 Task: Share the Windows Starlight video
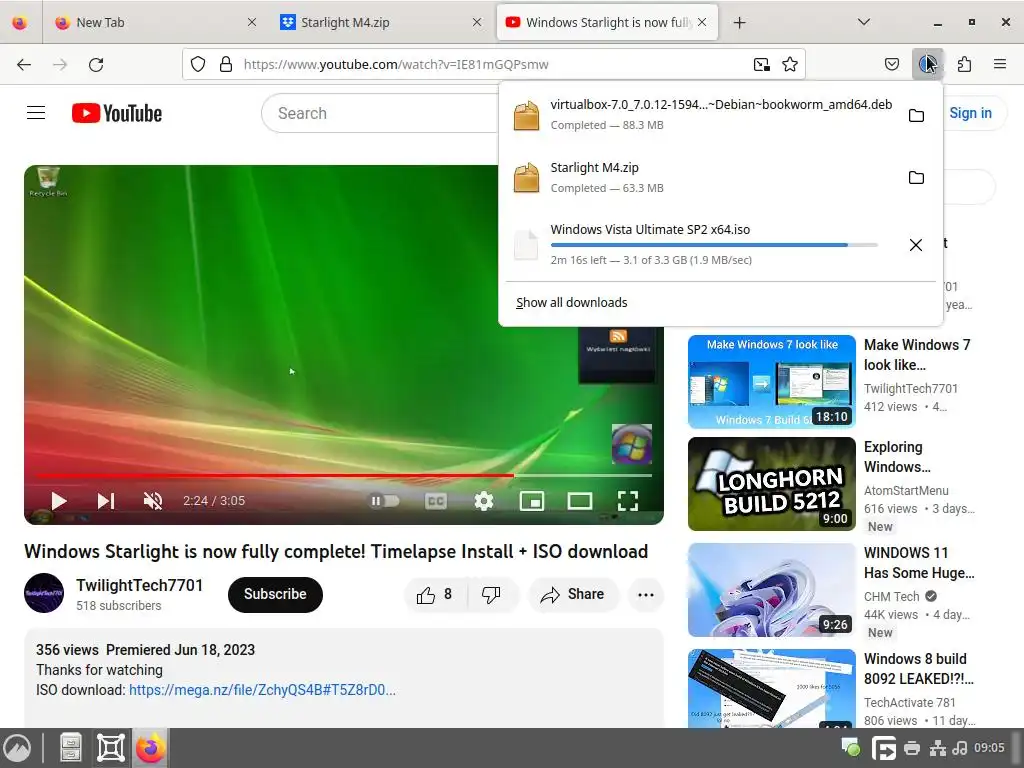tap(573, 594)
